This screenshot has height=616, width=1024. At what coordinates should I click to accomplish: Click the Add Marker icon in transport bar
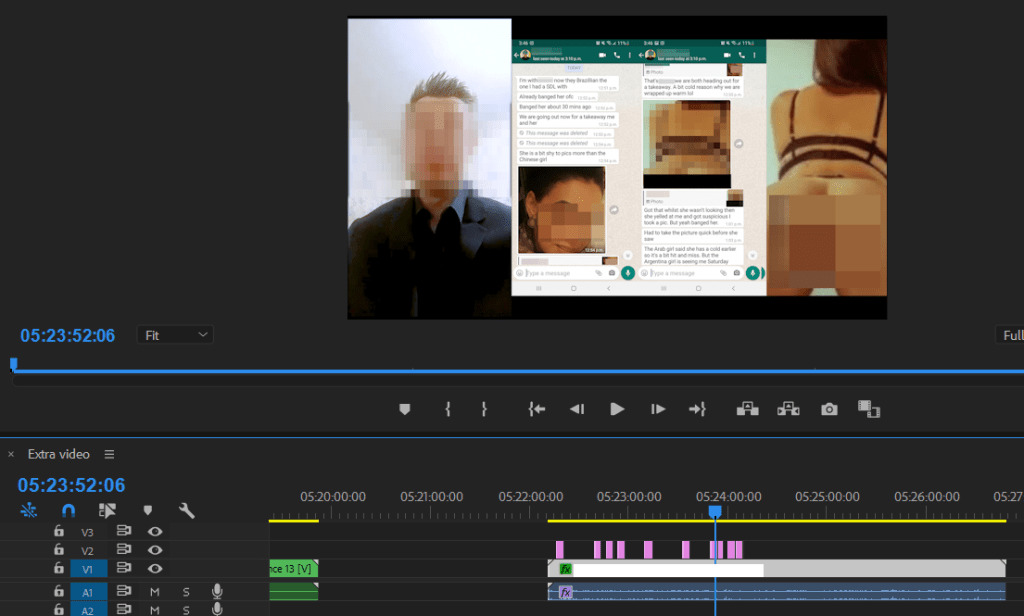(x=405, y=409)
